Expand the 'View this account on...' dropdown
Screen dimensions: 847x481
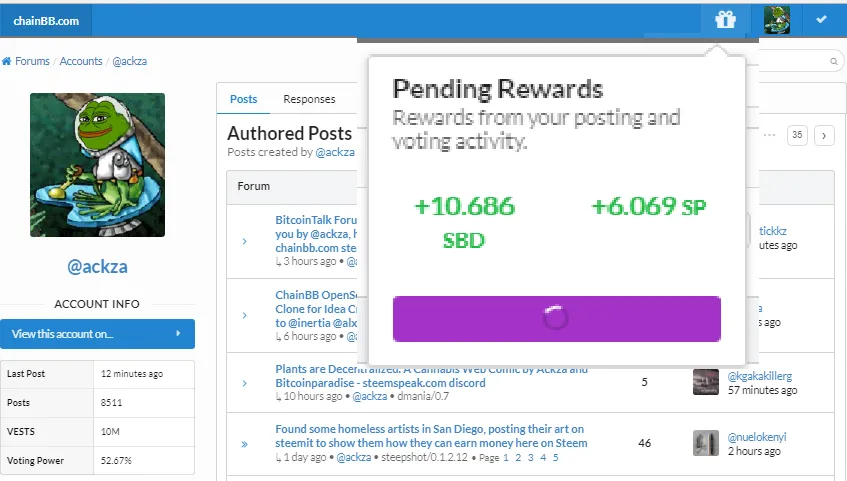tap(97, 334)
